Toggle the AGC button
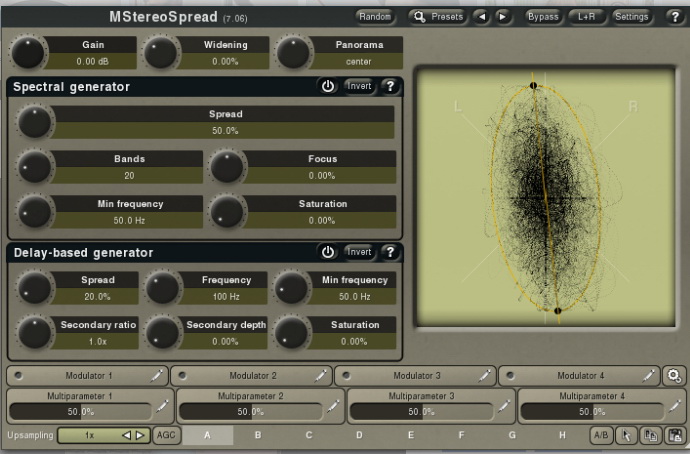The image size is (690, 454). pos(166,435)
